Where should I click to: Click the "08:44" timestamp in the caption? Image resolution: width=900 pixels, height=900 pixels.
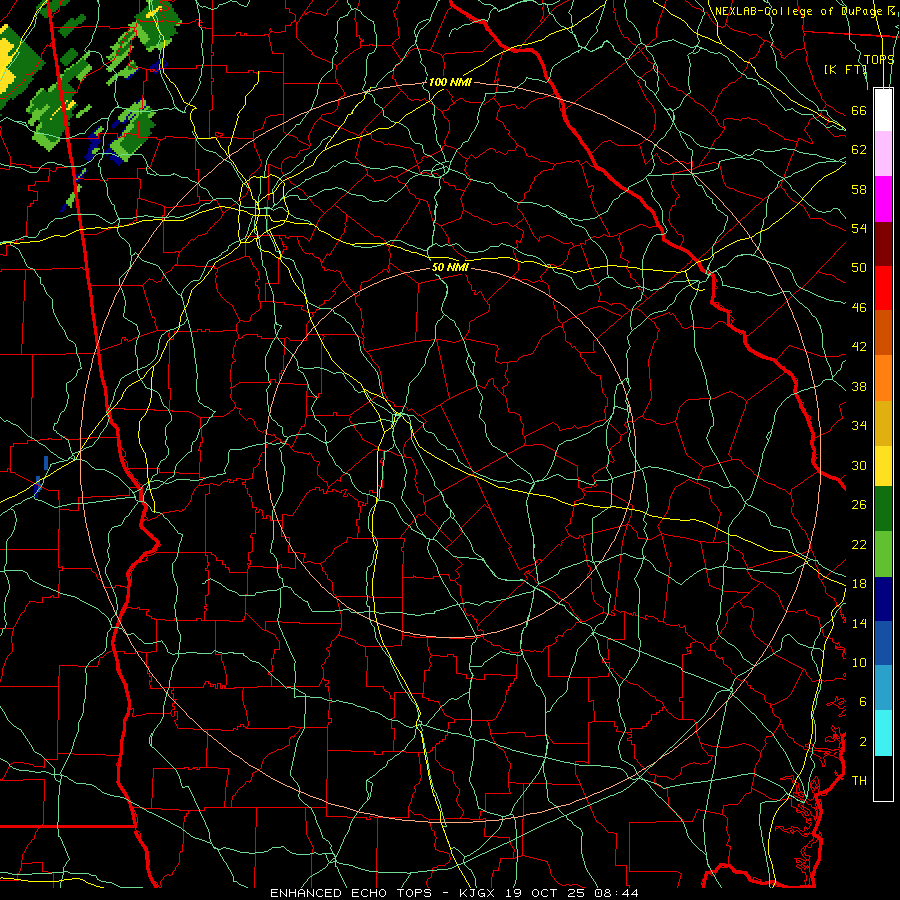(615, 893)
